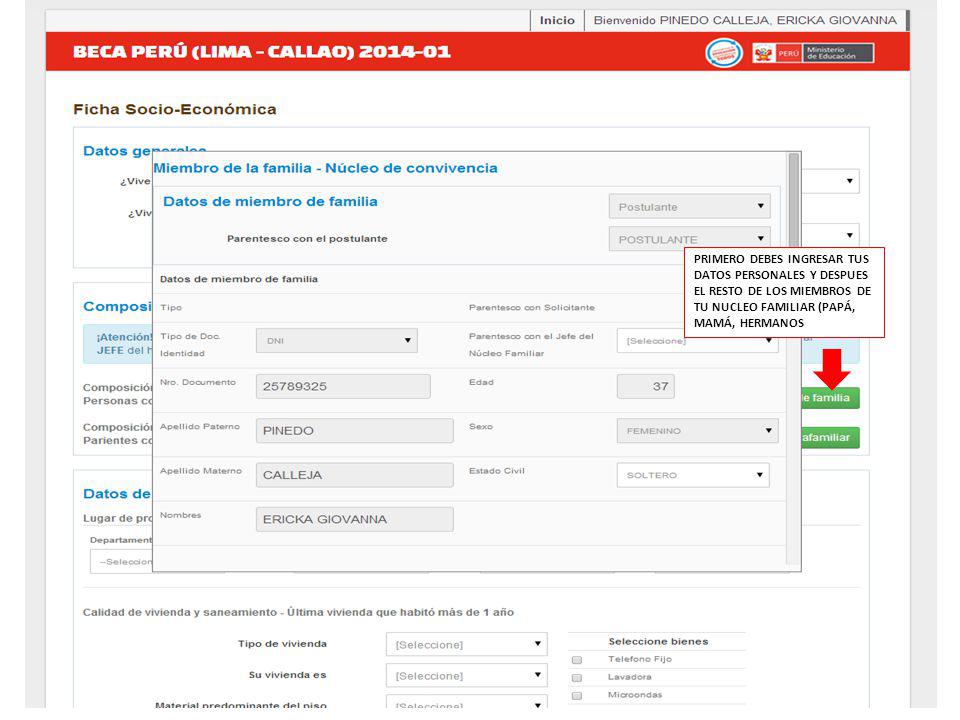960x720 pixels.
Task: Click the Nombres field ERICKA GIOVANNA
Action: coord(354,519)
